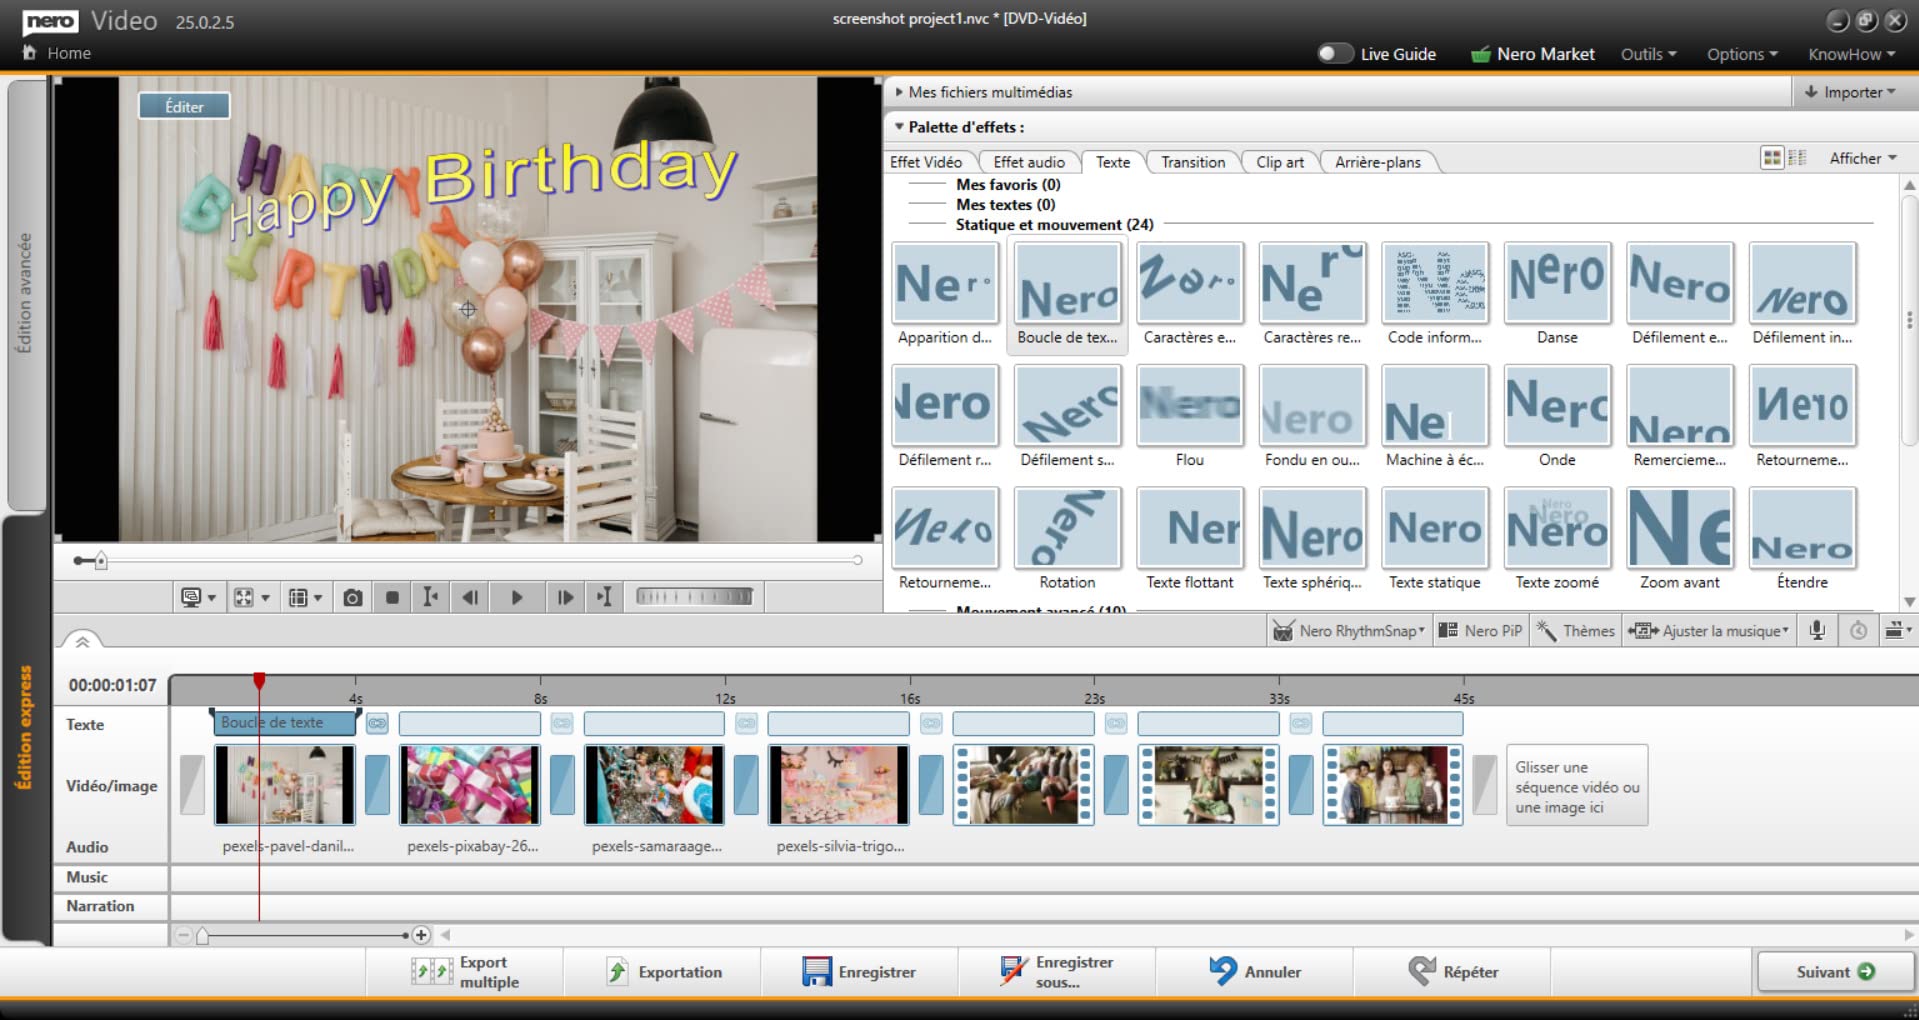Click the microphone narration record icon
Viewport: 1919px width, 1020px height.
point(1817,630)
